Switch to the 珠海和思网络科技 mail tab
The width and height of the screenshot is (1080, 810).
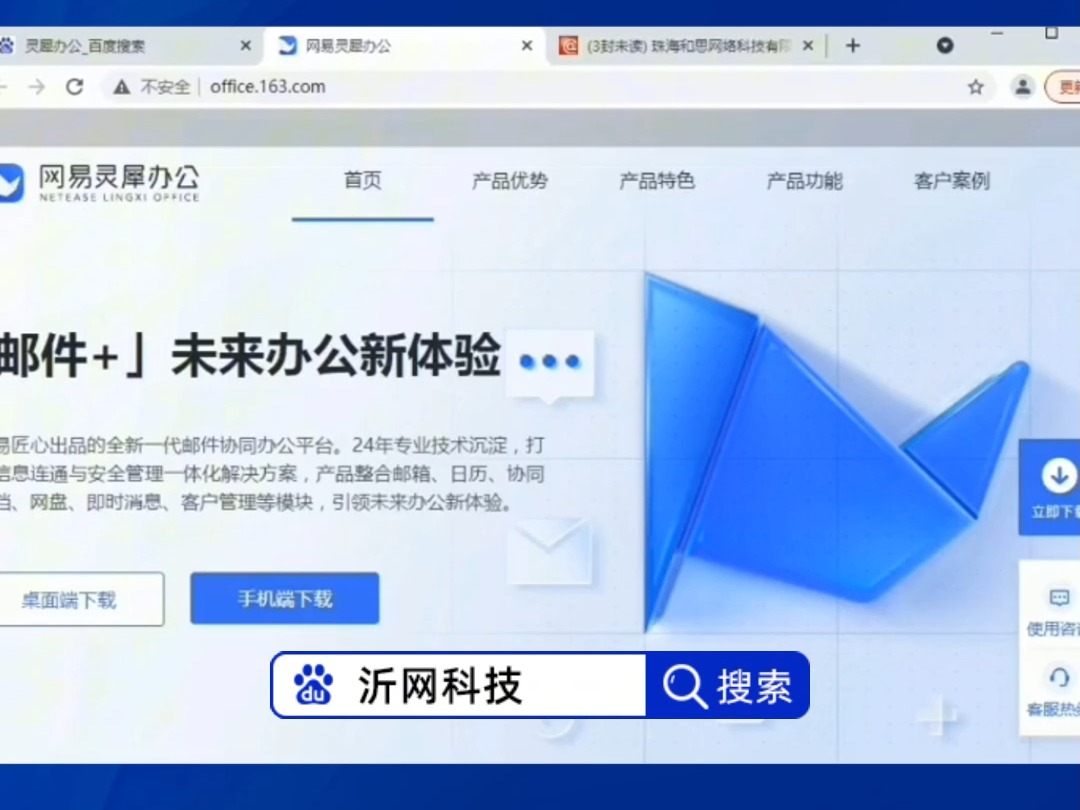coord(685,46)
